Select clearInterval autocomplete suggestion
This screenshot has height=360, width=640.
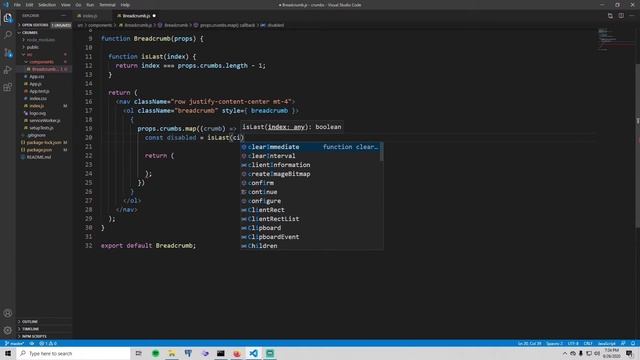click(x=310, y=156)
